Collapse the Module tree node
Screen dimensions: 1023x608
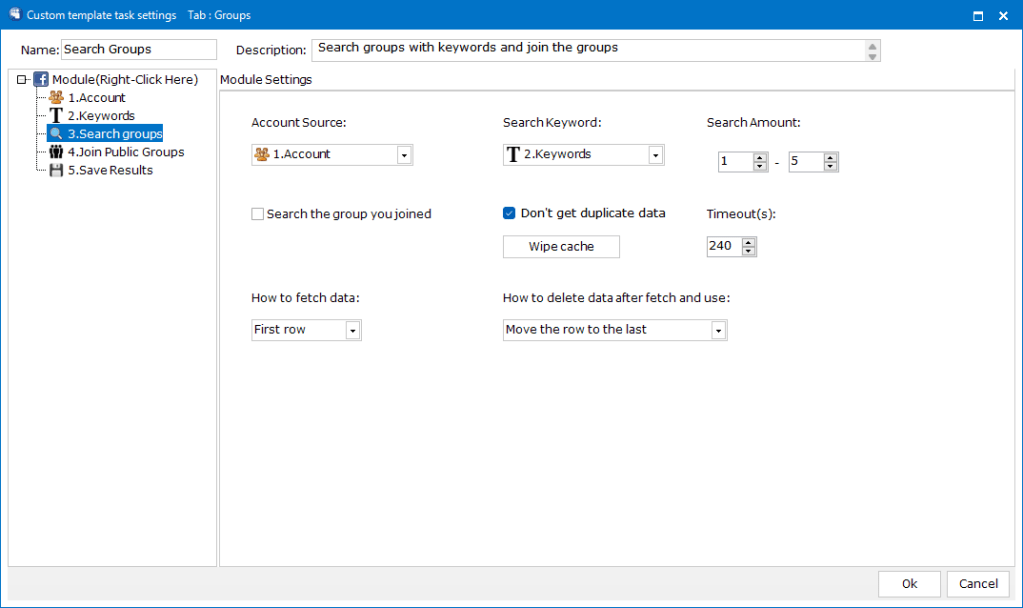coord(22,79)
